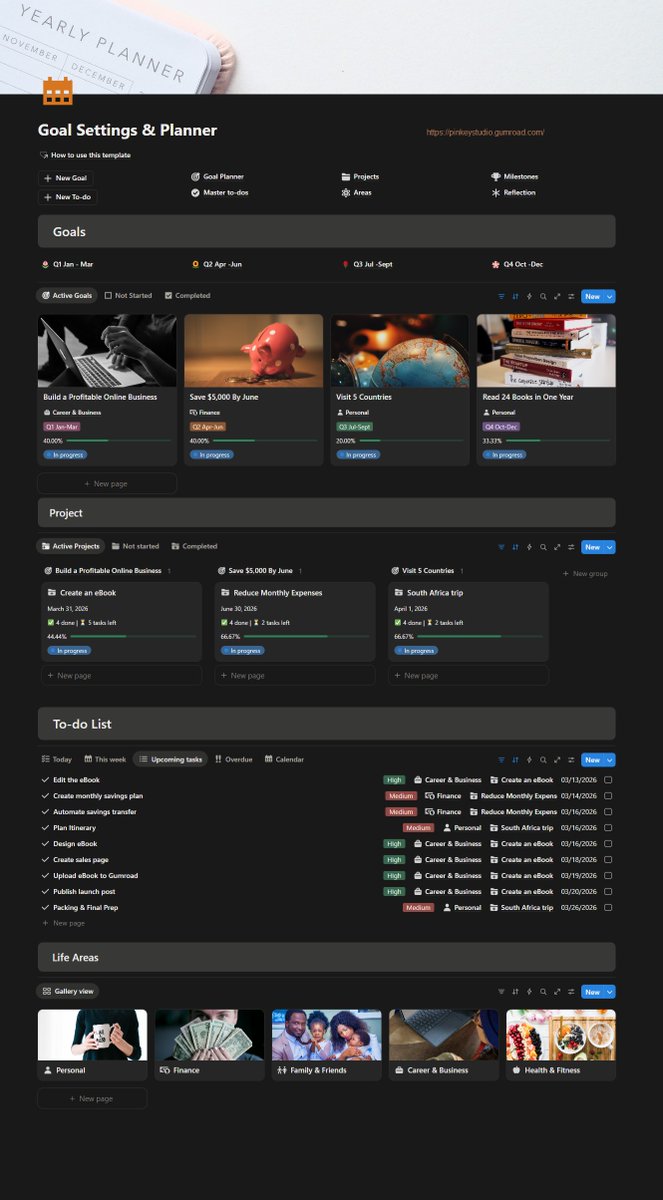Check the box for Create sales page

[x=608, y=860]
